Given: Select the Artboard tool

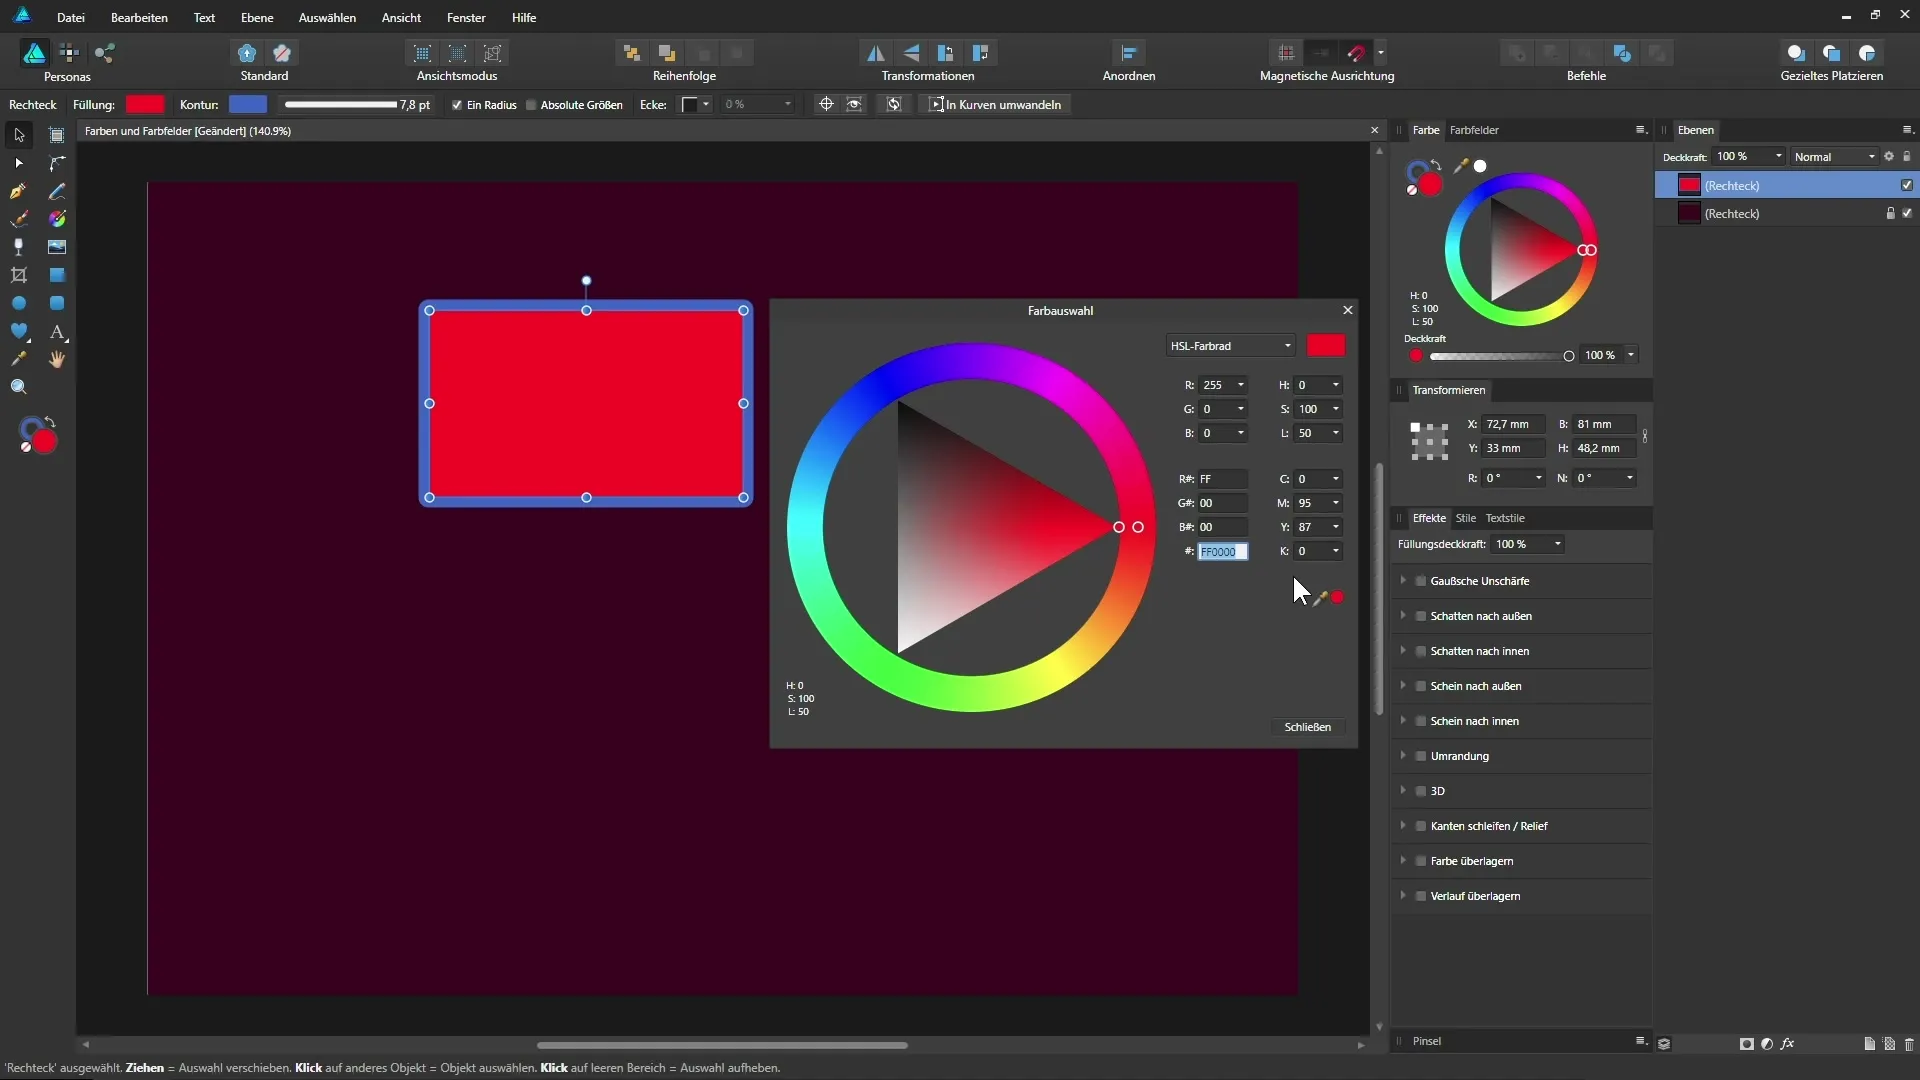Looking at the screenshot, I should [x=57, y=135].
